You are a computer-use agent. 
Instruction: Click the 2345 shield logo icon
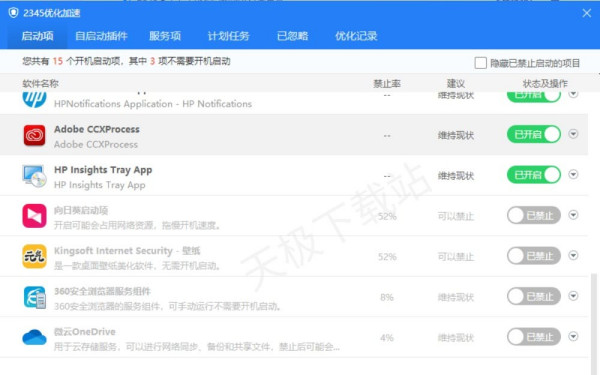tap(13, 13)
